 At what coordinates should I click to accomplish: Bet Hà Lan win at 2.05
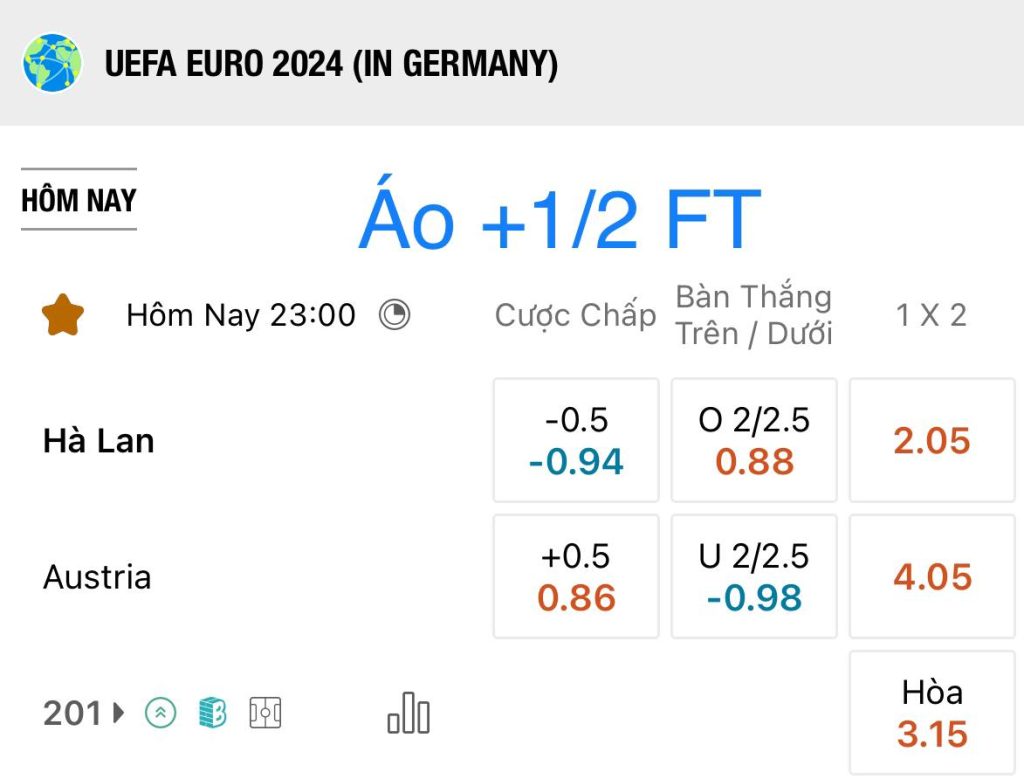[x=932, y=440]
